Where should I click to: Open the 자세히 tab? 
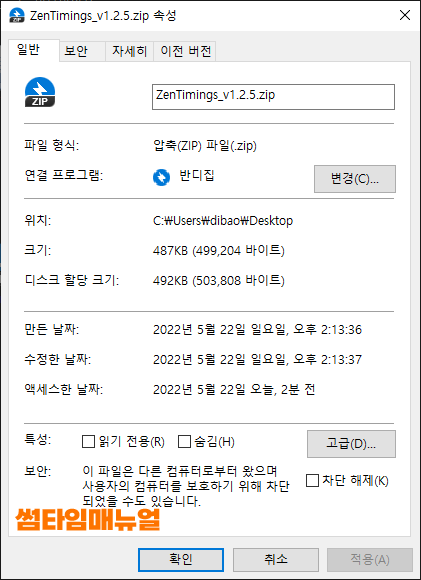click(x=129, y=51)
